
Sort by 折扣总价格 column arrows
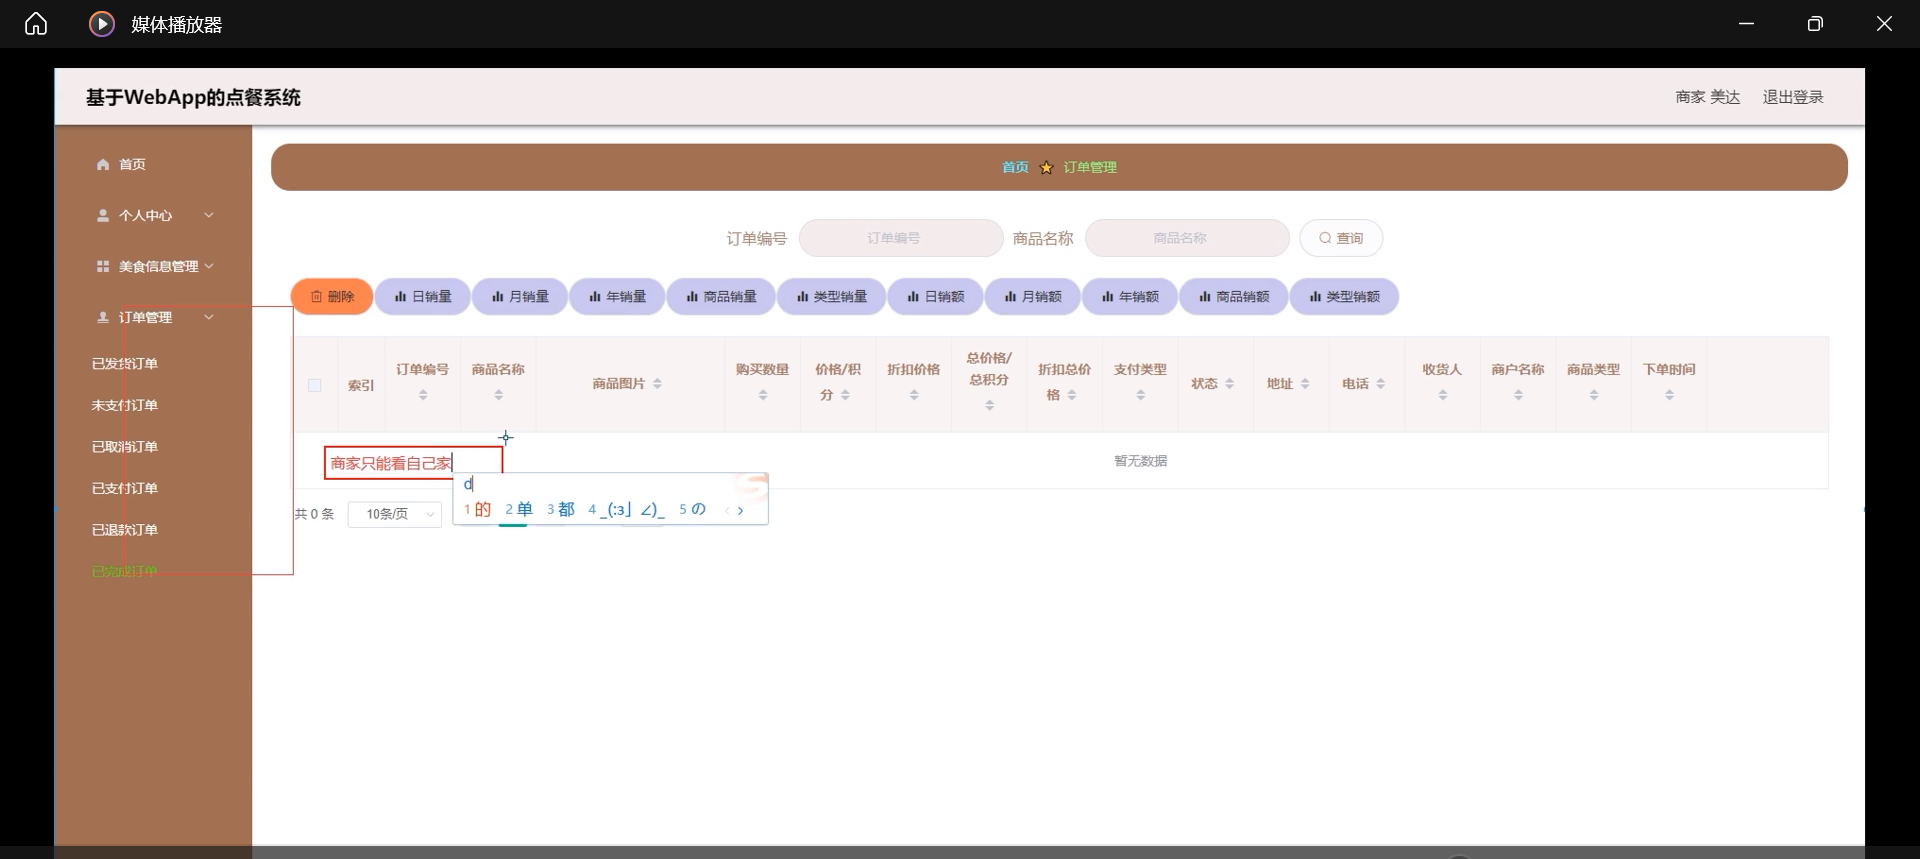click(x=1072, y=395)
